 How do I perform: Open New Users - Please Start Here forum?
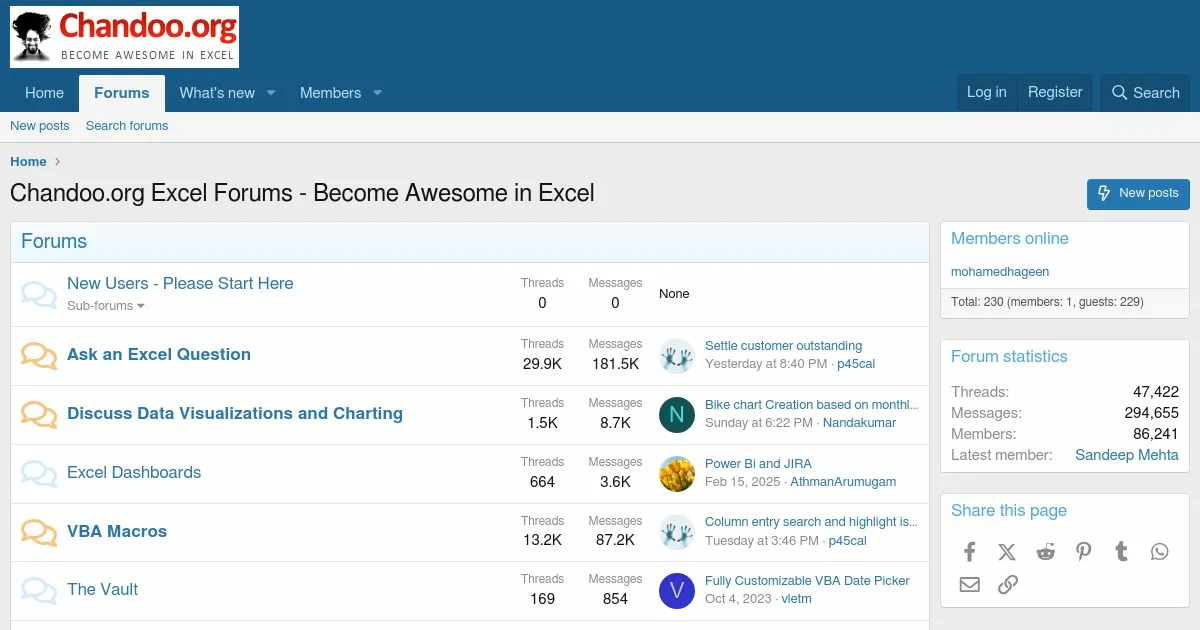coord(180,284)
